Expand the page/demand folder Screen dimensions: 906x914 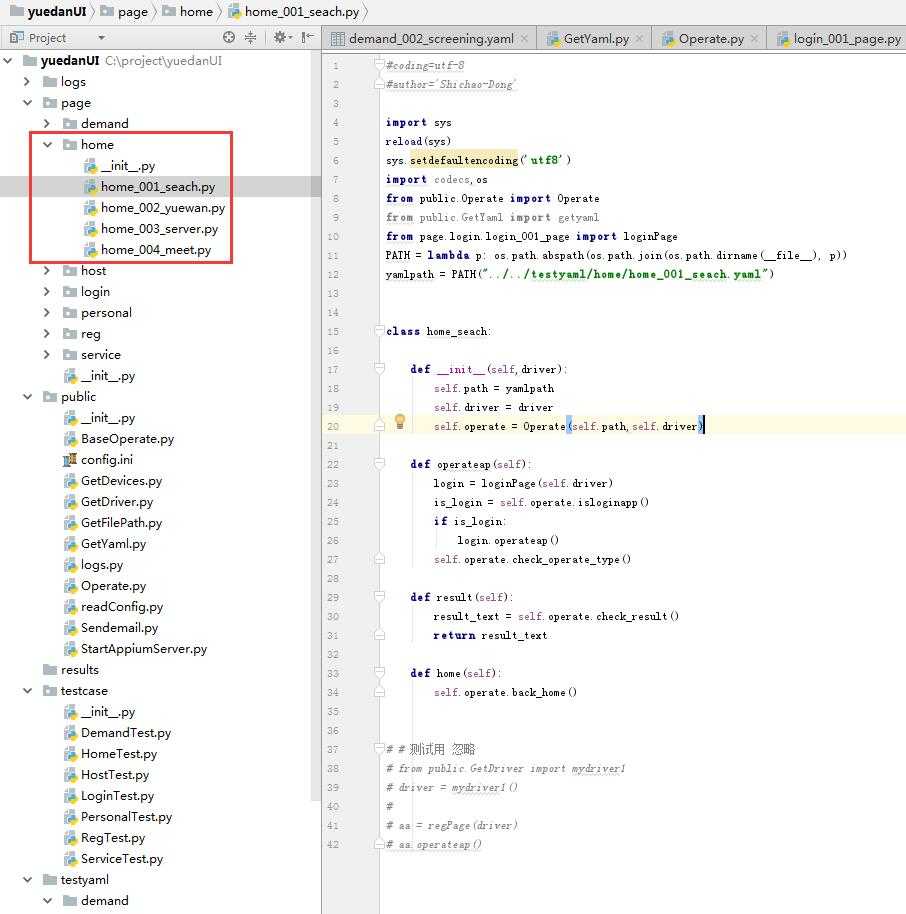47,124
